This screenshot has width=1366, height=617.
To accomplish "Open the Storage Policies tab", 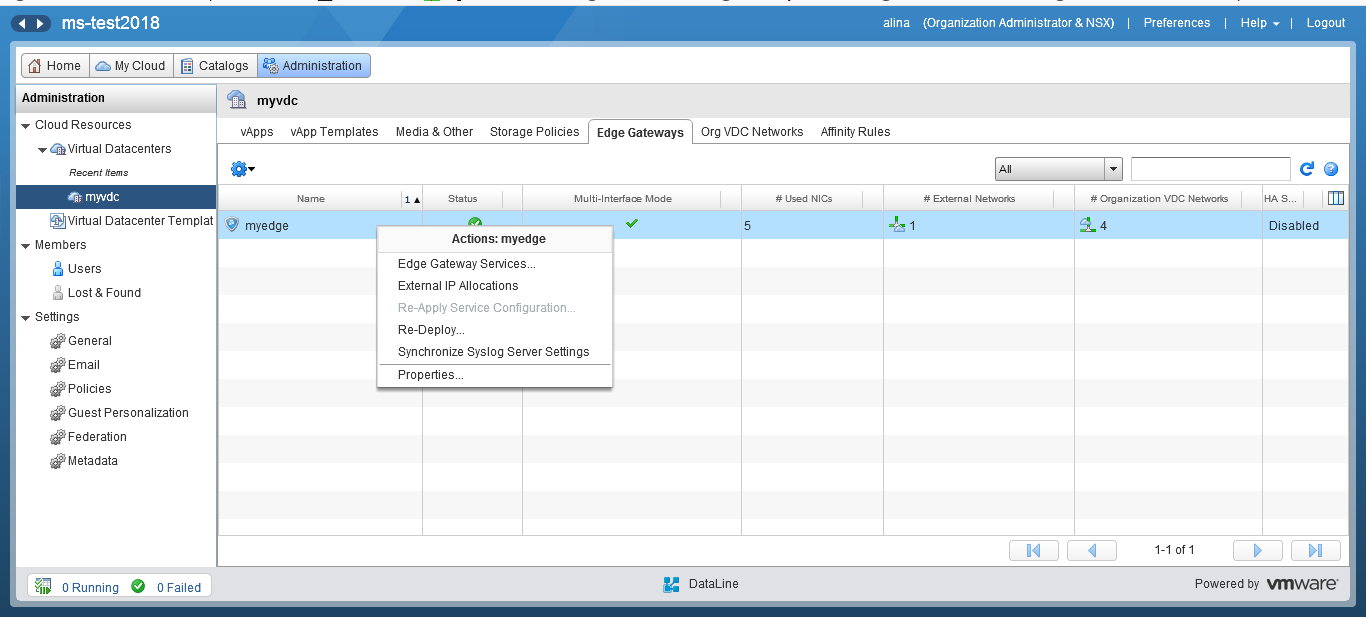I will (x=534, y=132).
